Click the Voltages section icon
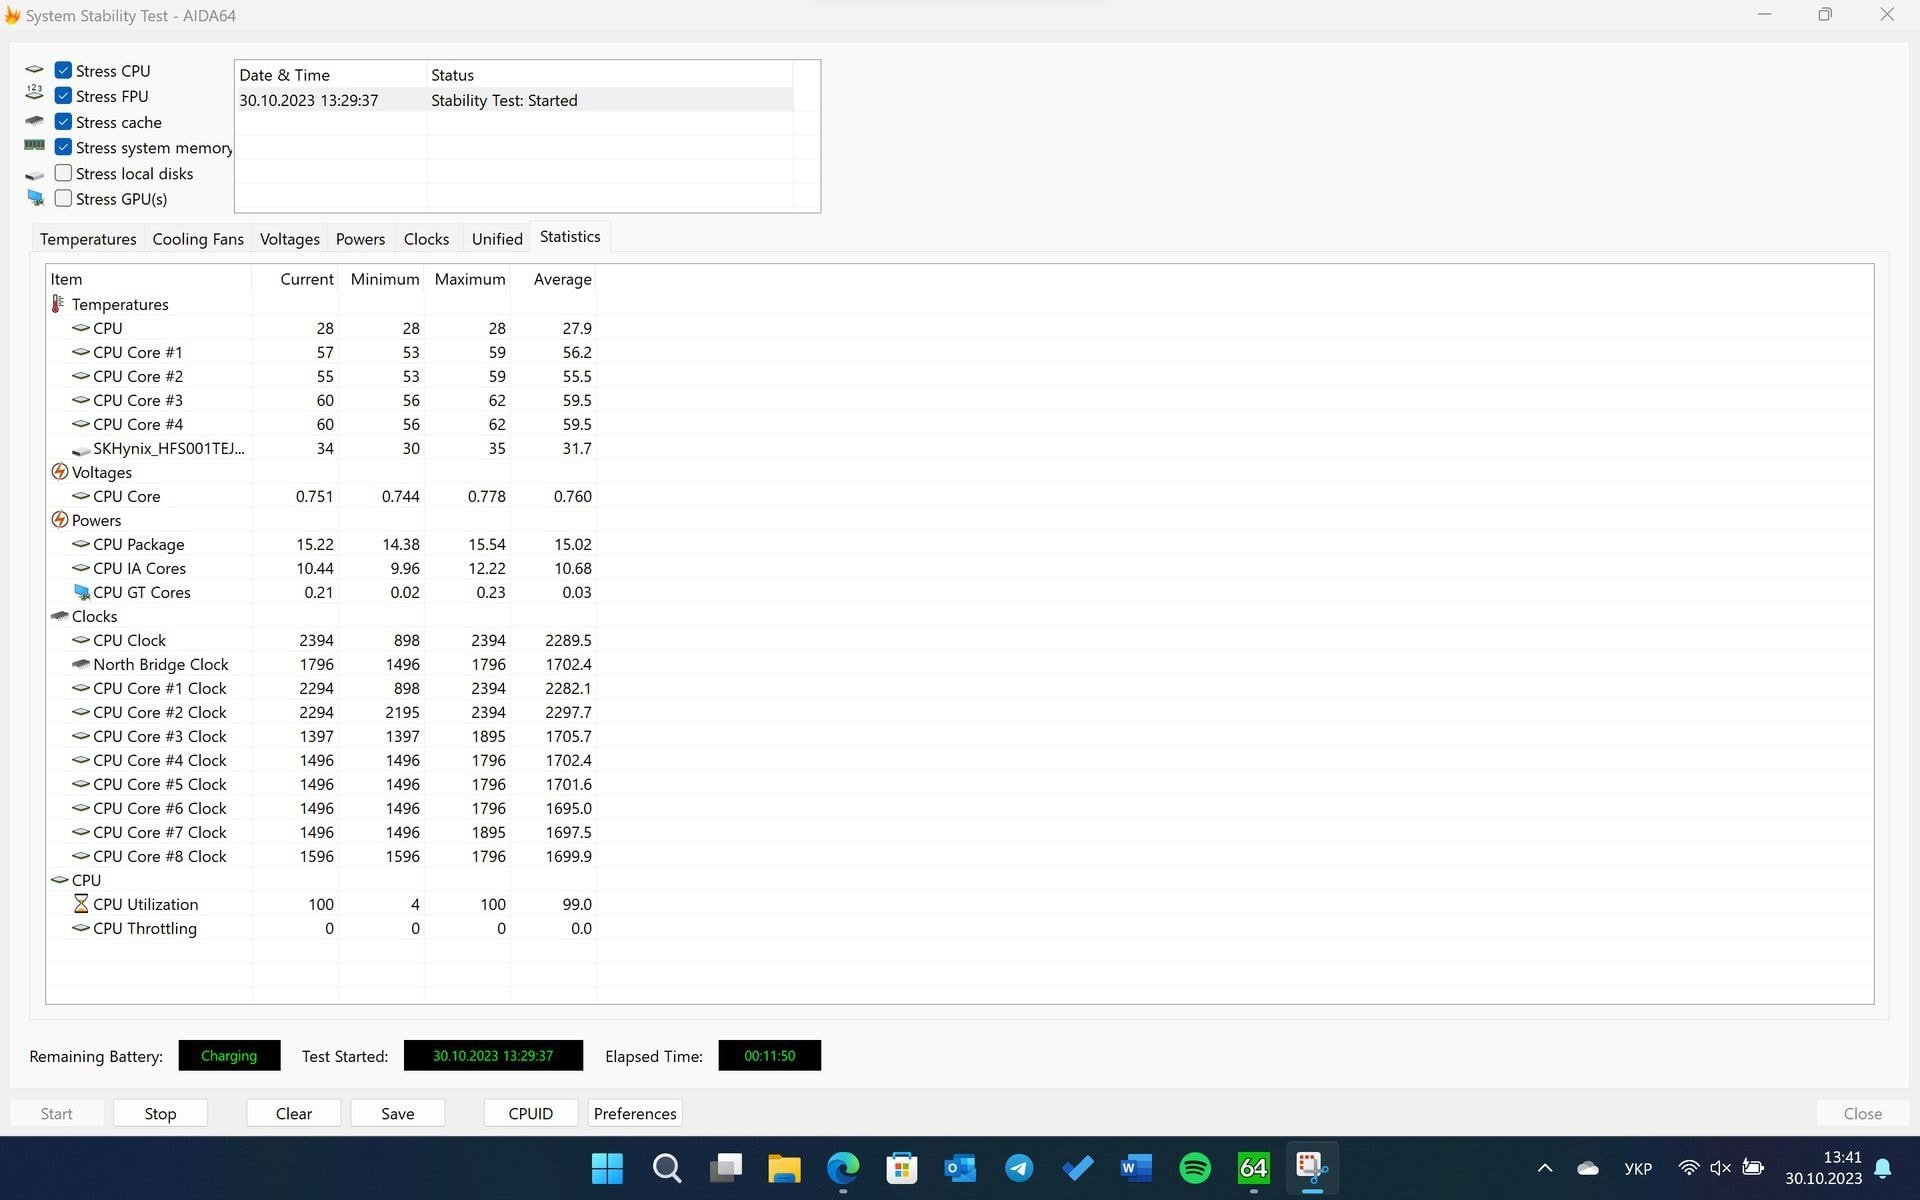 coord(59,471)
